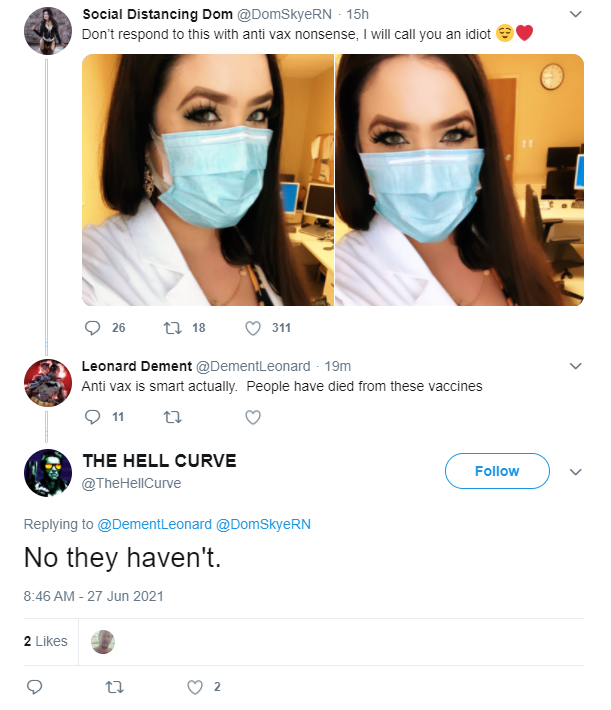
Task: Reply to THE HELL CURVE's tweet
Action: click(x=34, y=687)
